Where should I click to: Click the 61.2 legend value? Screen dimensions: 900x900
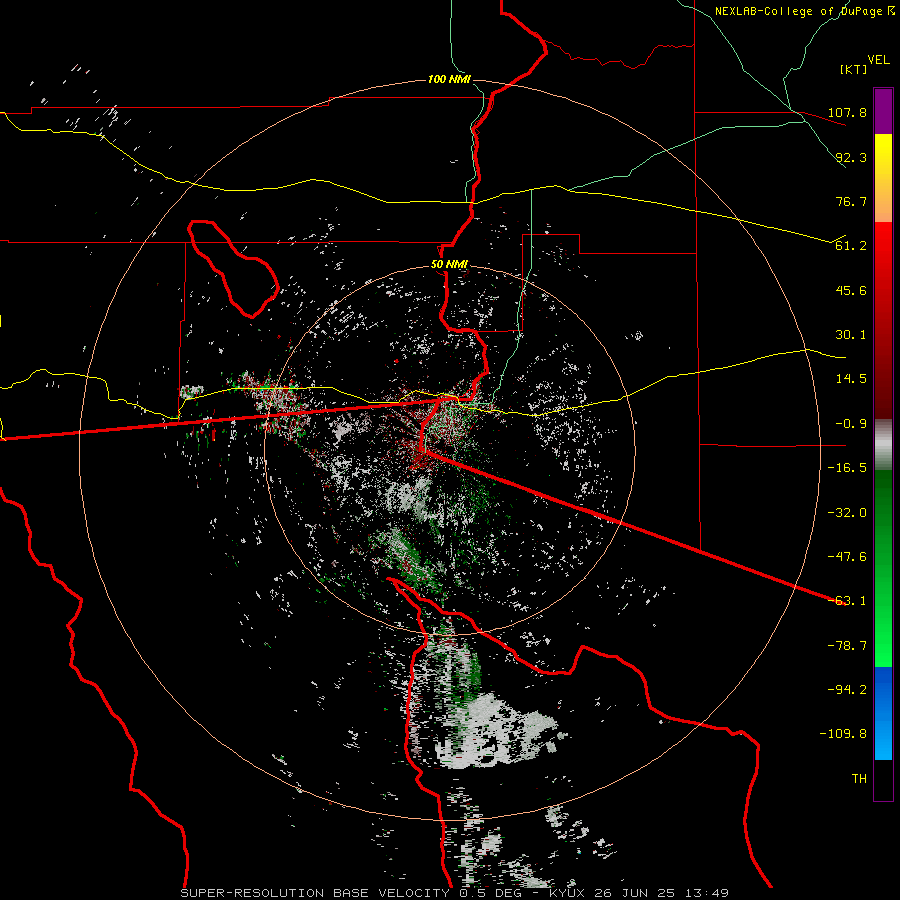pos(851,246)
